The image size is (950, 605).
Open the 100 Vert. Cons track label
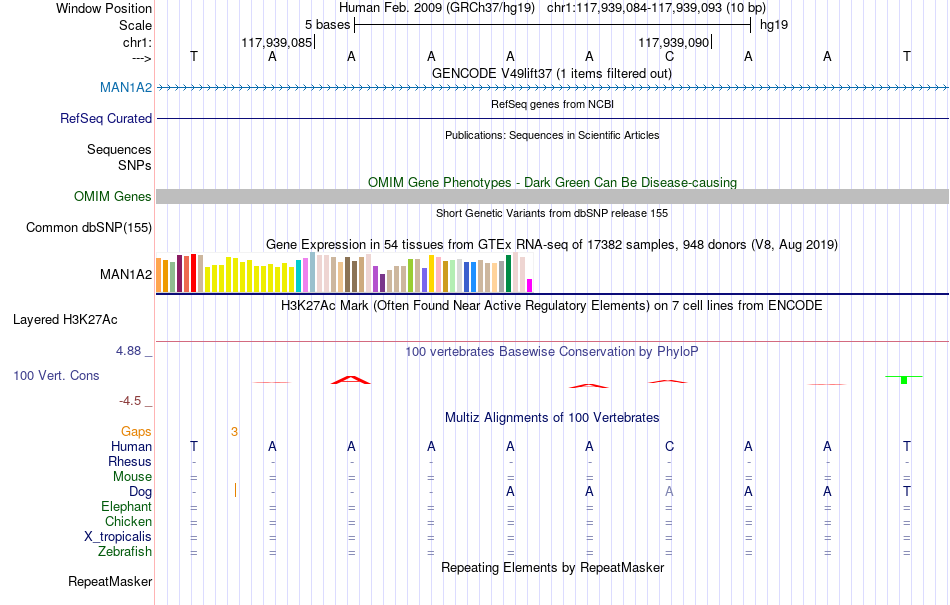tap(56, 375)
